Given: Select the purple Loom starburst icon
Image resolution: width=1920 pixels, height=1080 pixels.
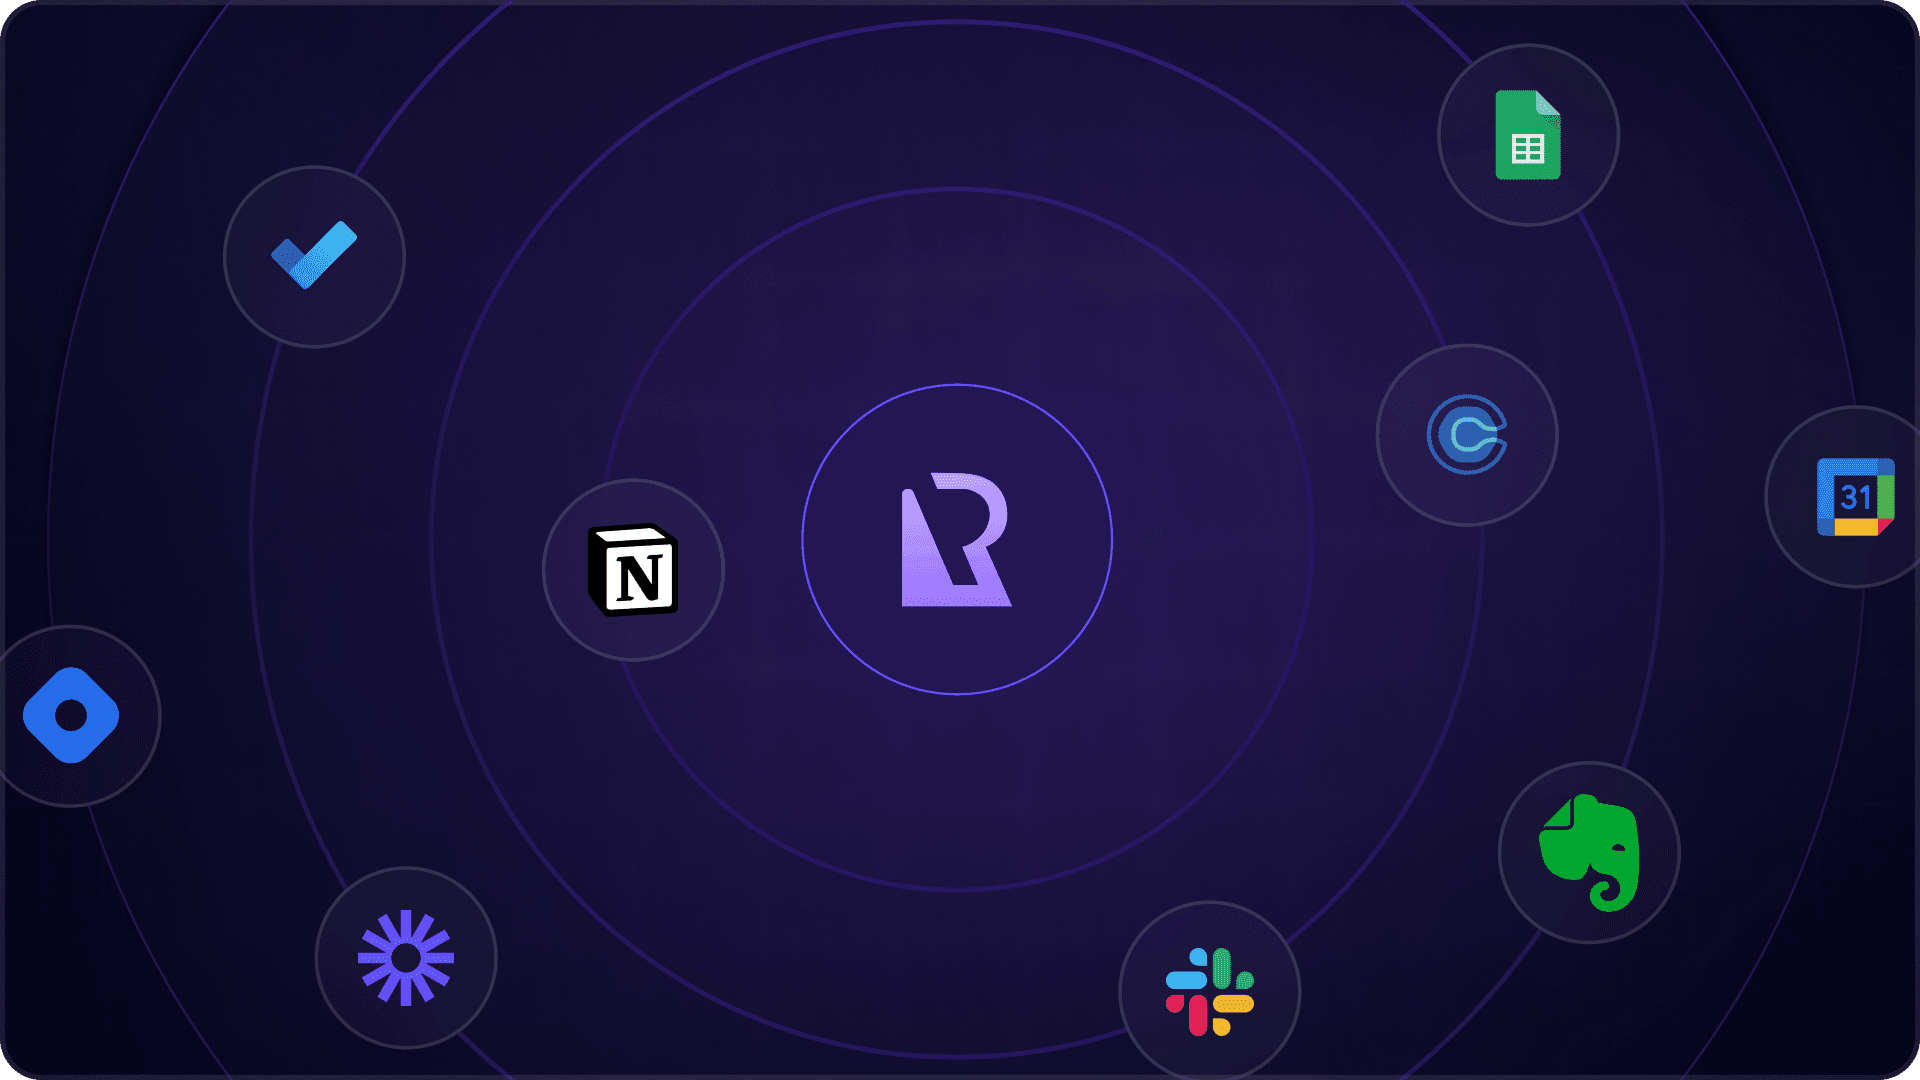Looking at the screenshot, I should (407, 958).
